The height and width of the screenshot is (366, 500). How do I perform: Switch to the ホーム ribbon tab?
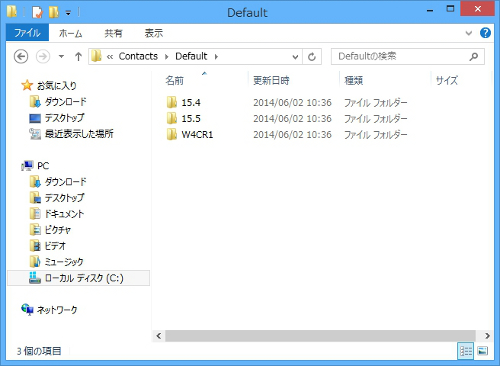click(71, 33)
